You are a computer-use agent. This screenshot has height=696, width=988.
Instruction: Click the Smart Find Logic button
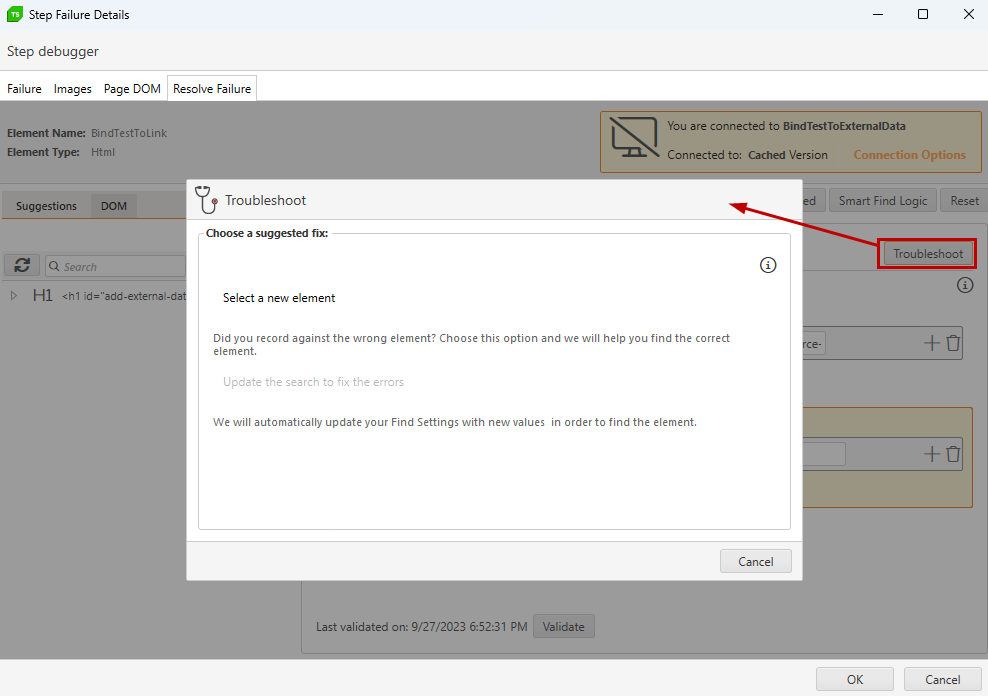pos(883,200)
